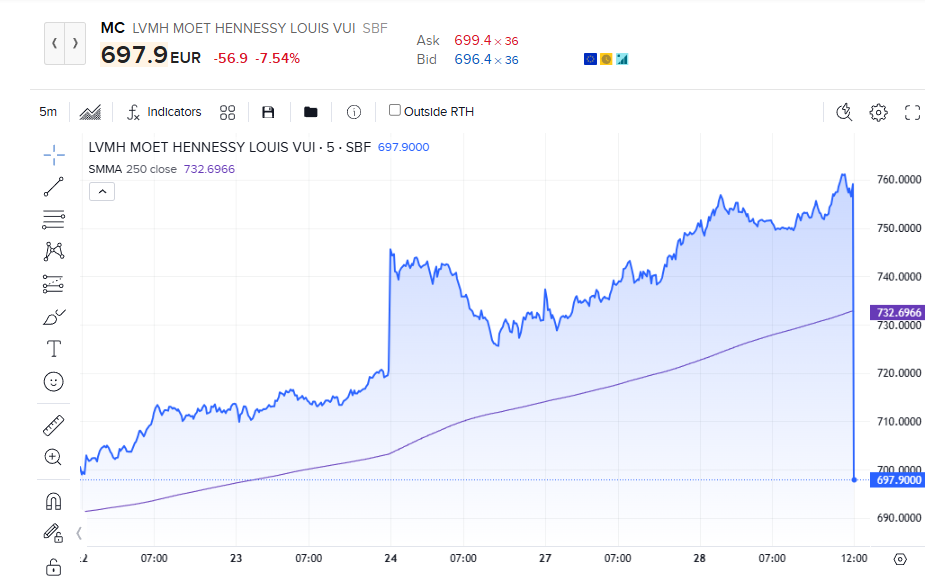Open chart style area selector
The width and height of the screenshot is (925, 577).
pos(90,112)
